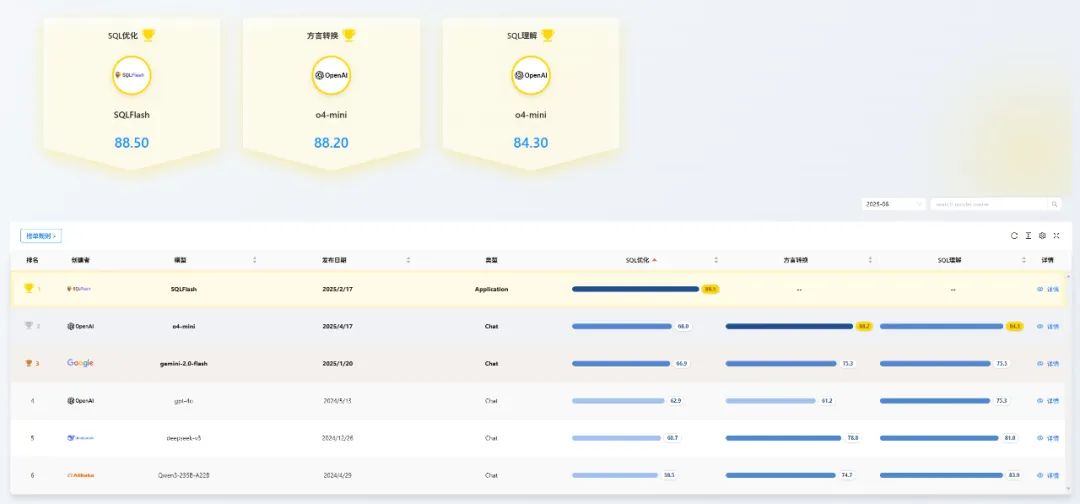Open the 2025-06 month dropdown

coord(893,204)
